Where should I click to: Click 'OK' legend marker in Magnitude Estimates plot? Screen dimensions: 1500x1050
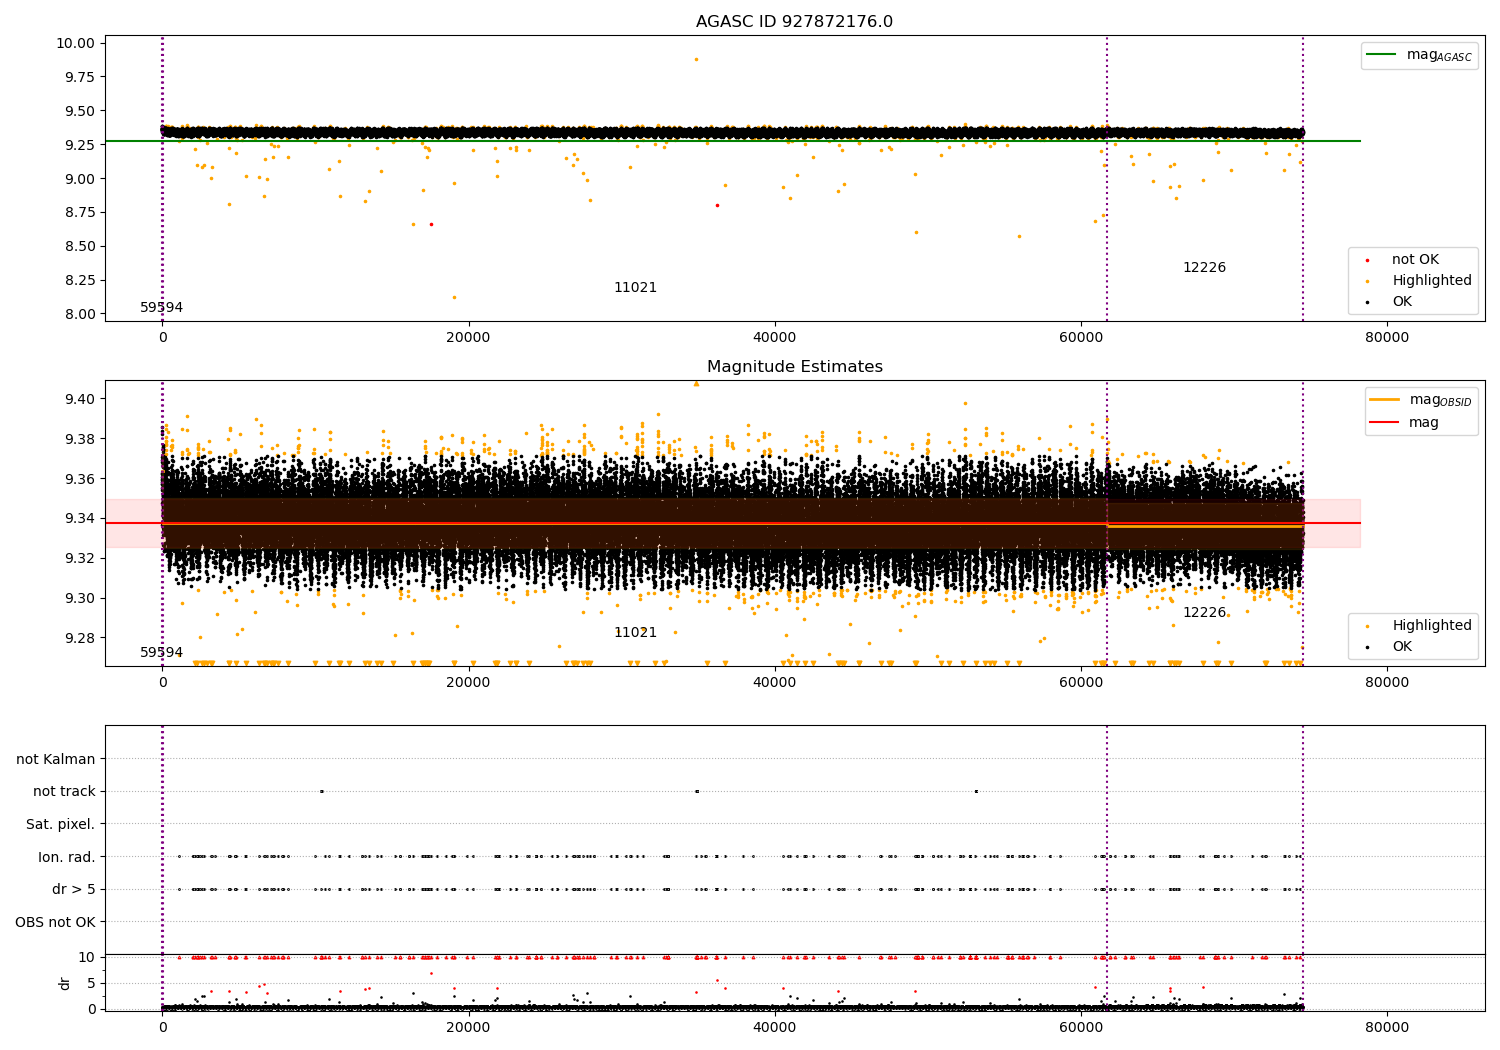tap(1367, 647)
